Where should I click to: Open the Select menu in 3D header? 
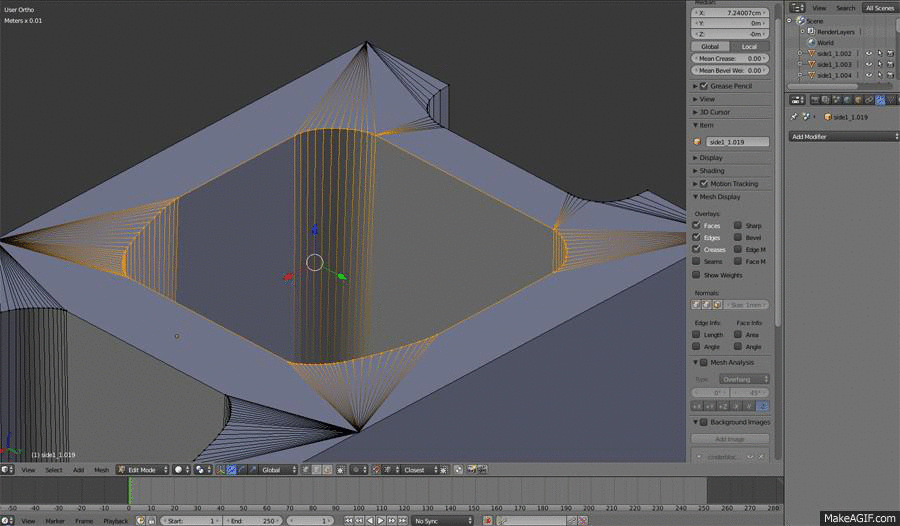click(x=54, y=470)
